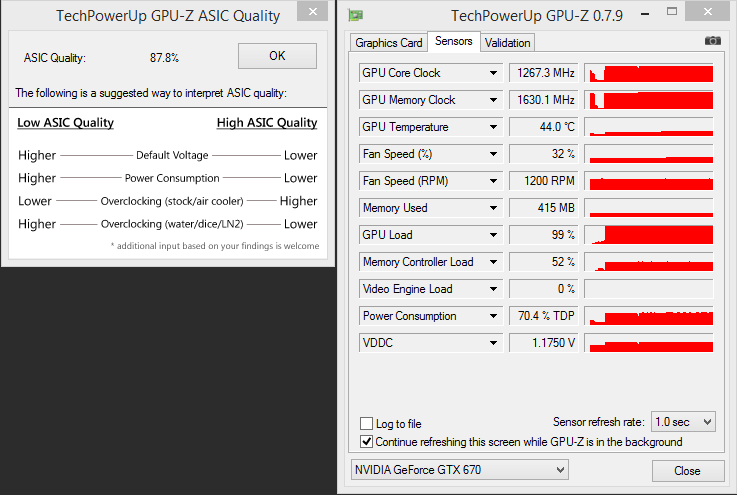Screen dimensions: 737x495
Task: Open Video Engine Load sensor dropdown
Action: 431,289
